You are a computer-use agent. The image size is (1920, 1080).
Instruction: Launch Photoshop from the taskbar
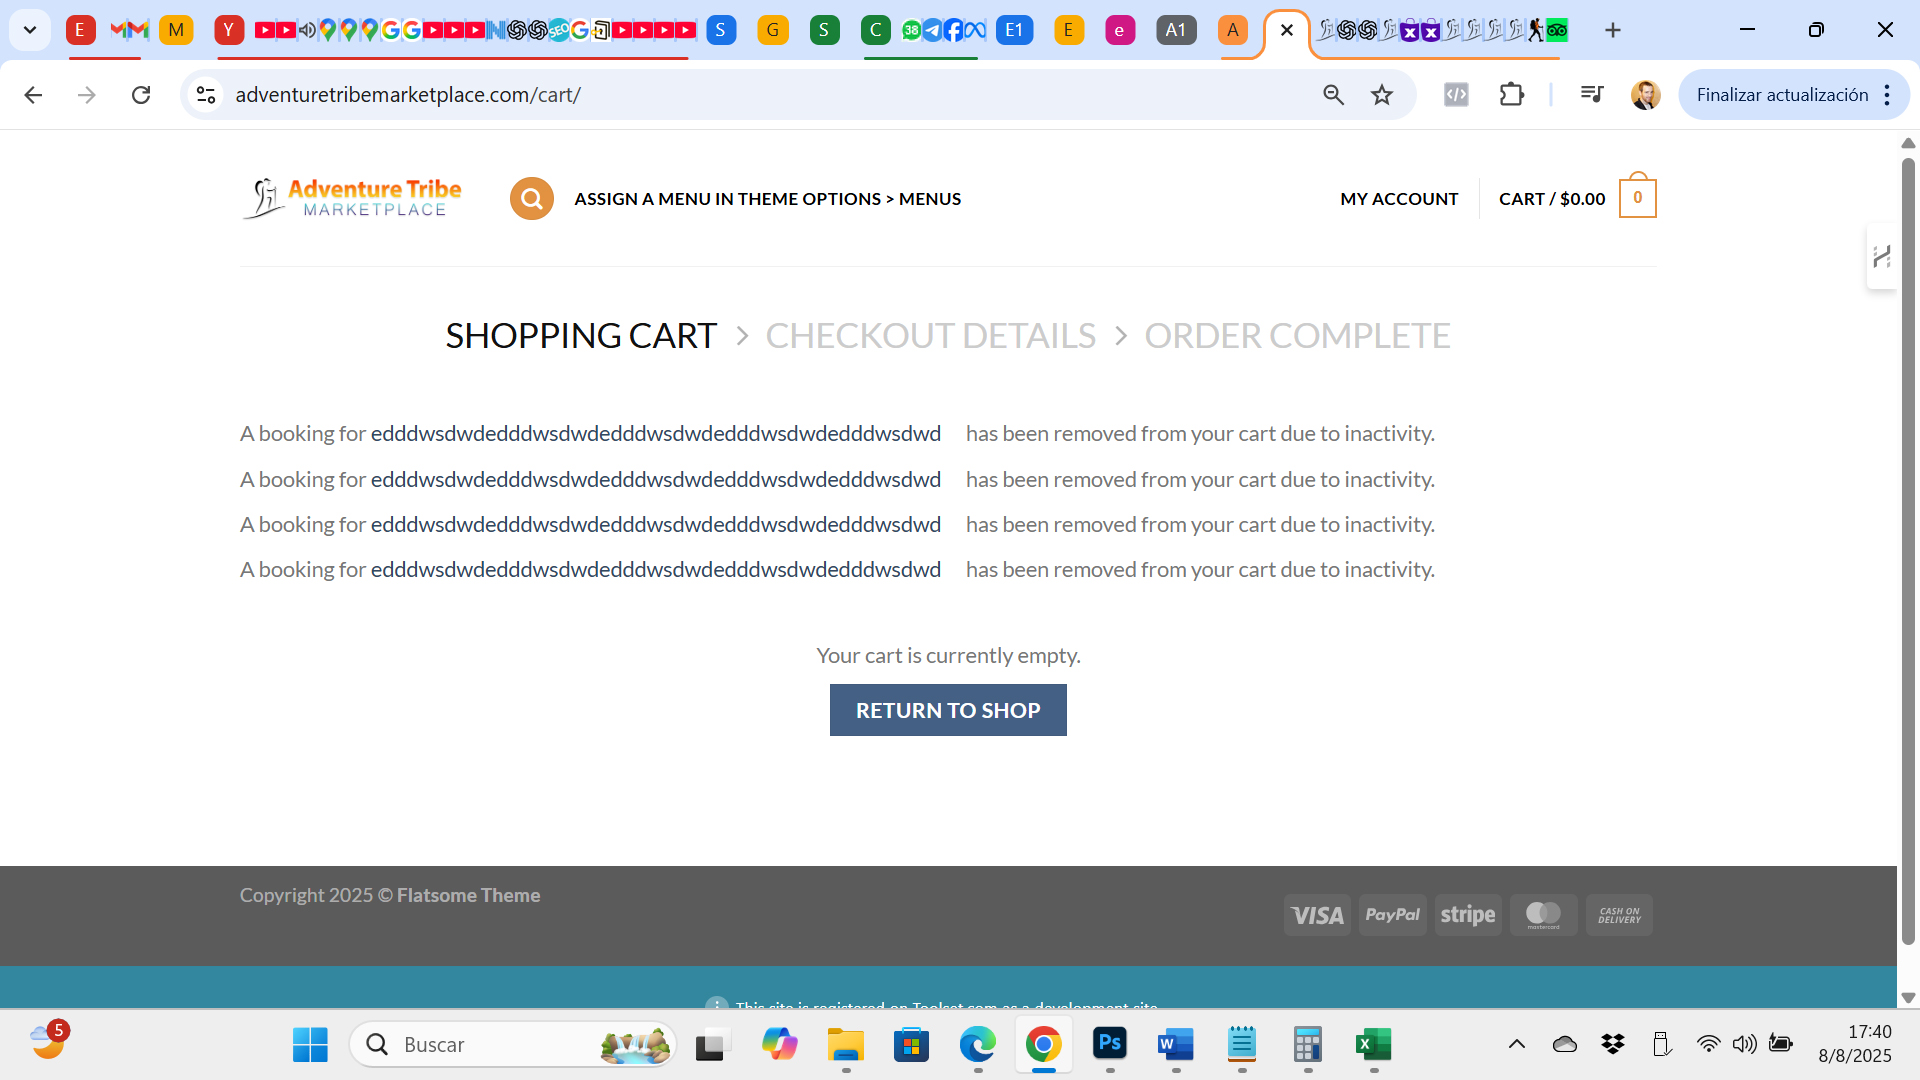[1110, 1045]
